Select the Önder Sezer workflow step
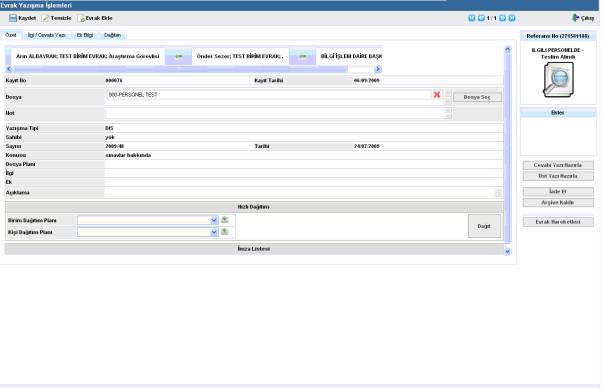The height and width of the screenshot is (388, 604). [240, 56]
